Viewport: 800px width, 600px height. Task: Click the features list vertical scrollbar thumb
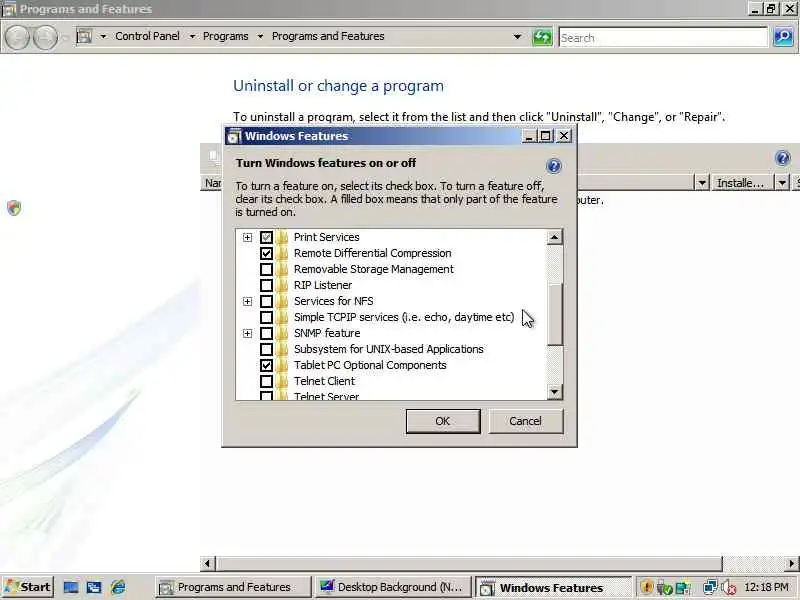pyautogui.click(x=555, y=314)
